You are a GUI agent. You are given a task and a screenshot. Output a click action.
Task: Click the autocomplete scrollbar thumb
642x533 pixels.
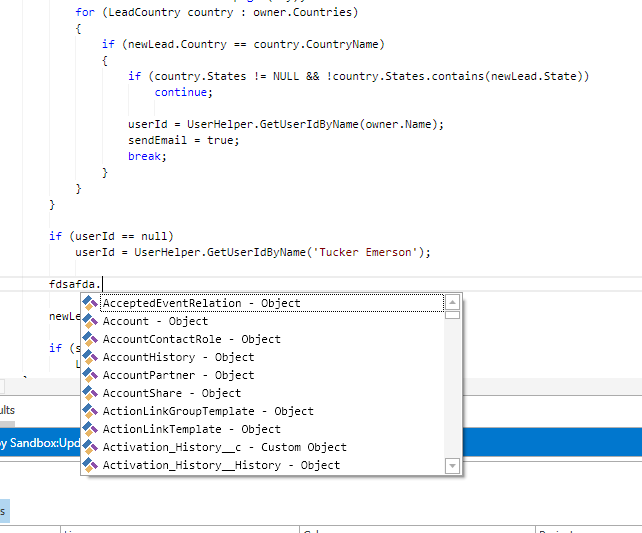click(x=452, y=315)
